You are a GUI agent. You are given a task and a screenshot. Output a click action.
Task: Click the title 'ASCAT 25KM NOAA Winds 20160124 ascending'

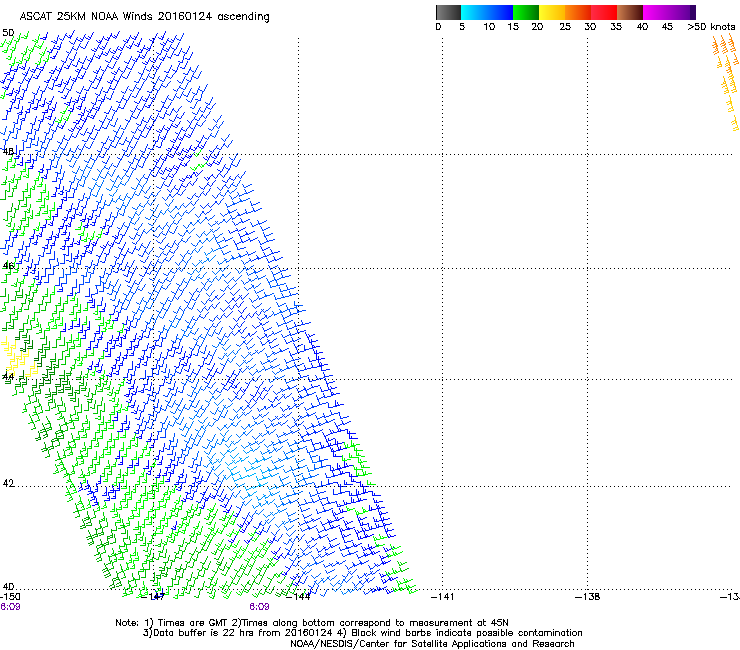click(144, 17)
